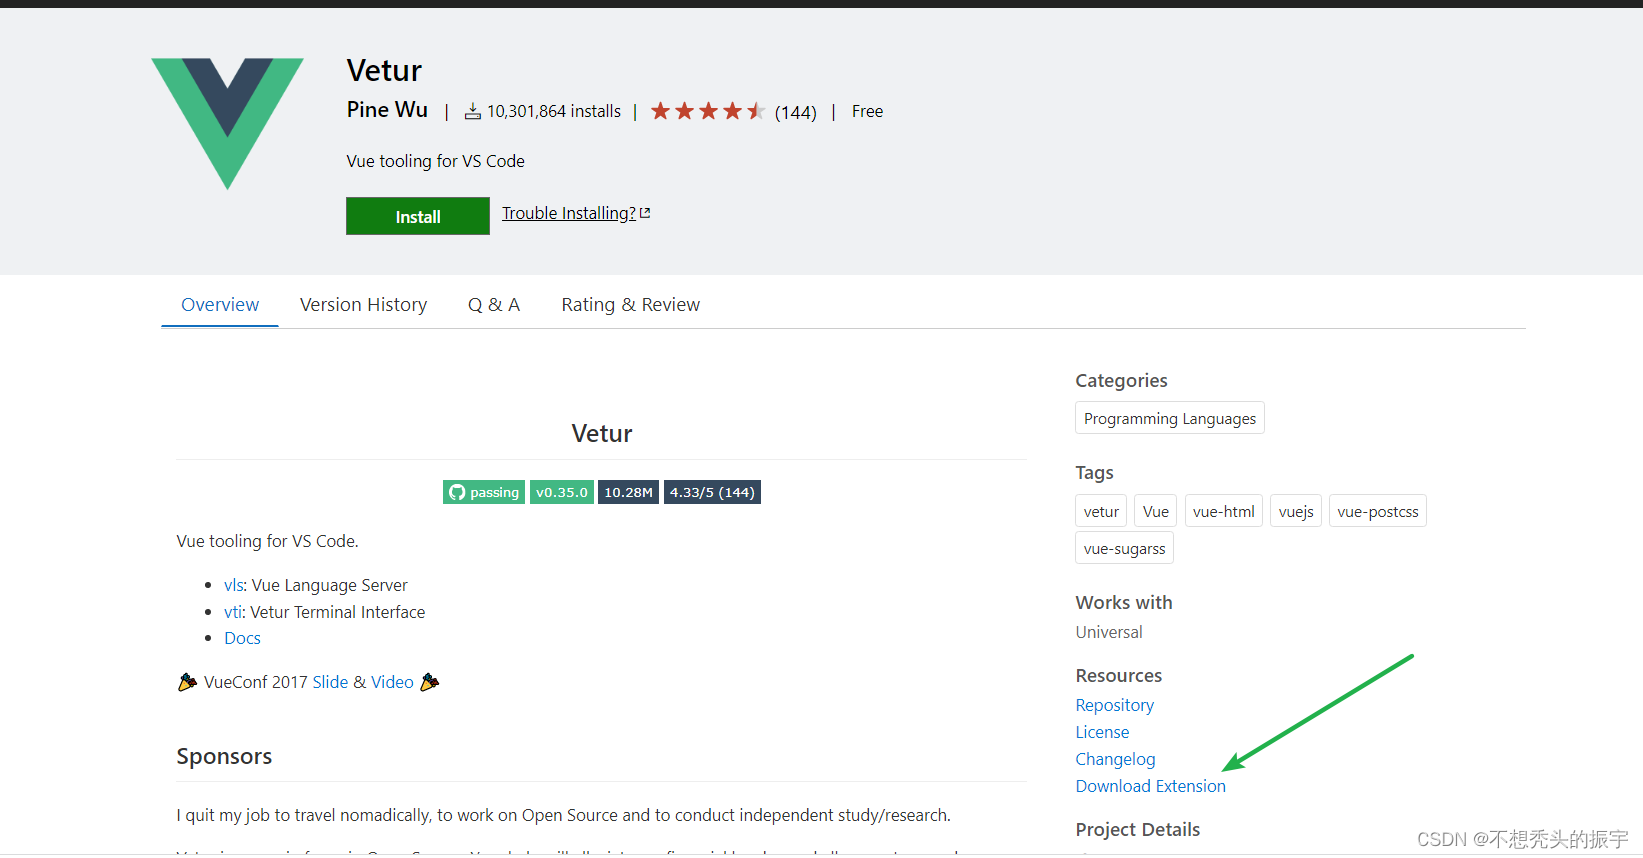Click the Resources heading

coord(1118,675)
